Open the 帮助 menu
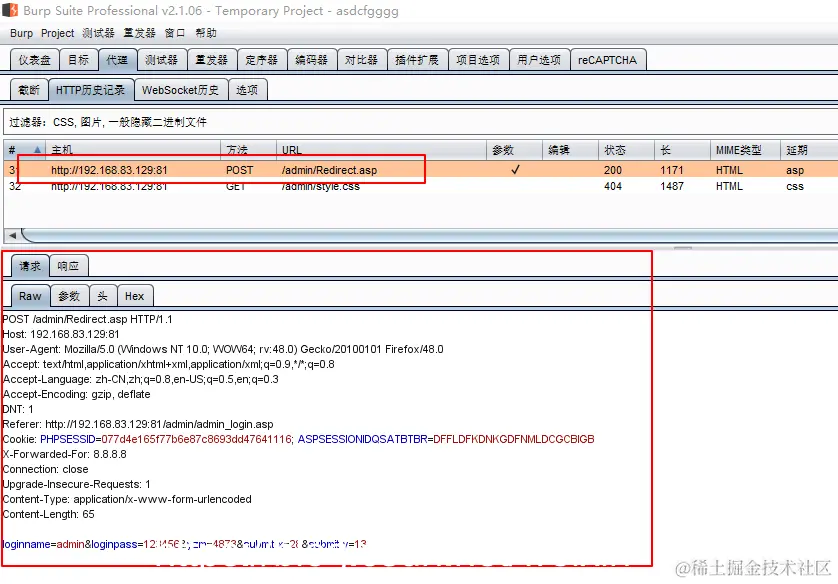The height and width of the screenshot is (584, 838). 206,33
